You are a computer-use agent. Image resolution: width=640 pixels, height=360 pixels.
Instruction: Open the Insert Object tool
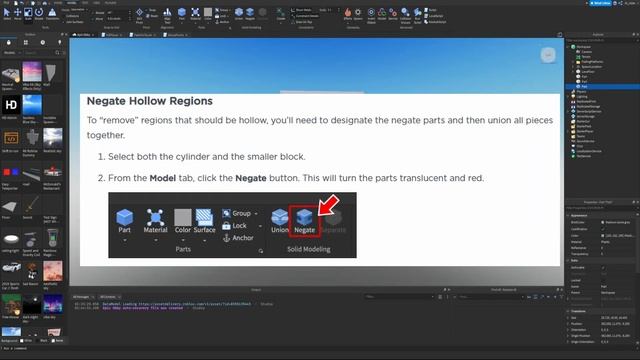point(371,16)
